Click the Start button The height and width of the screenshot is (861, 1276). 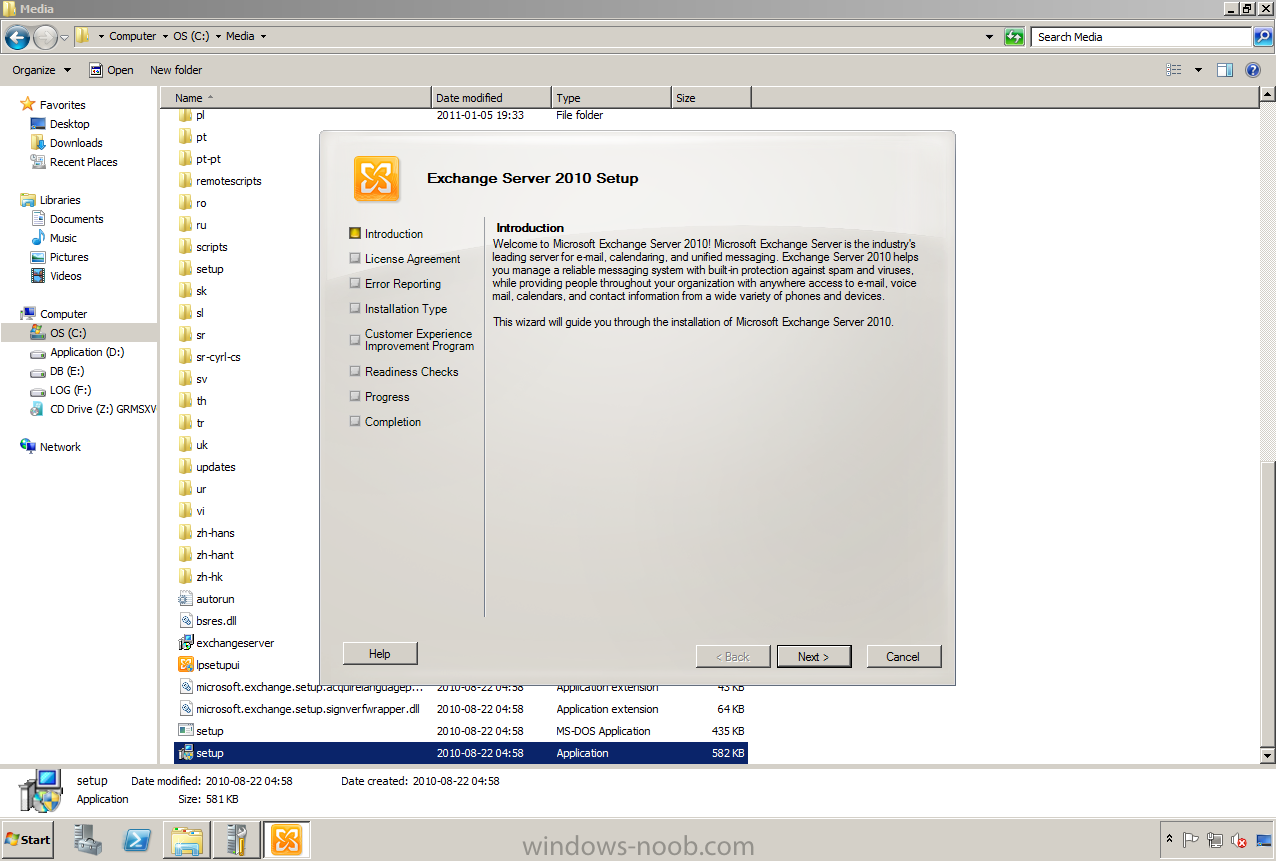point(28,840)
